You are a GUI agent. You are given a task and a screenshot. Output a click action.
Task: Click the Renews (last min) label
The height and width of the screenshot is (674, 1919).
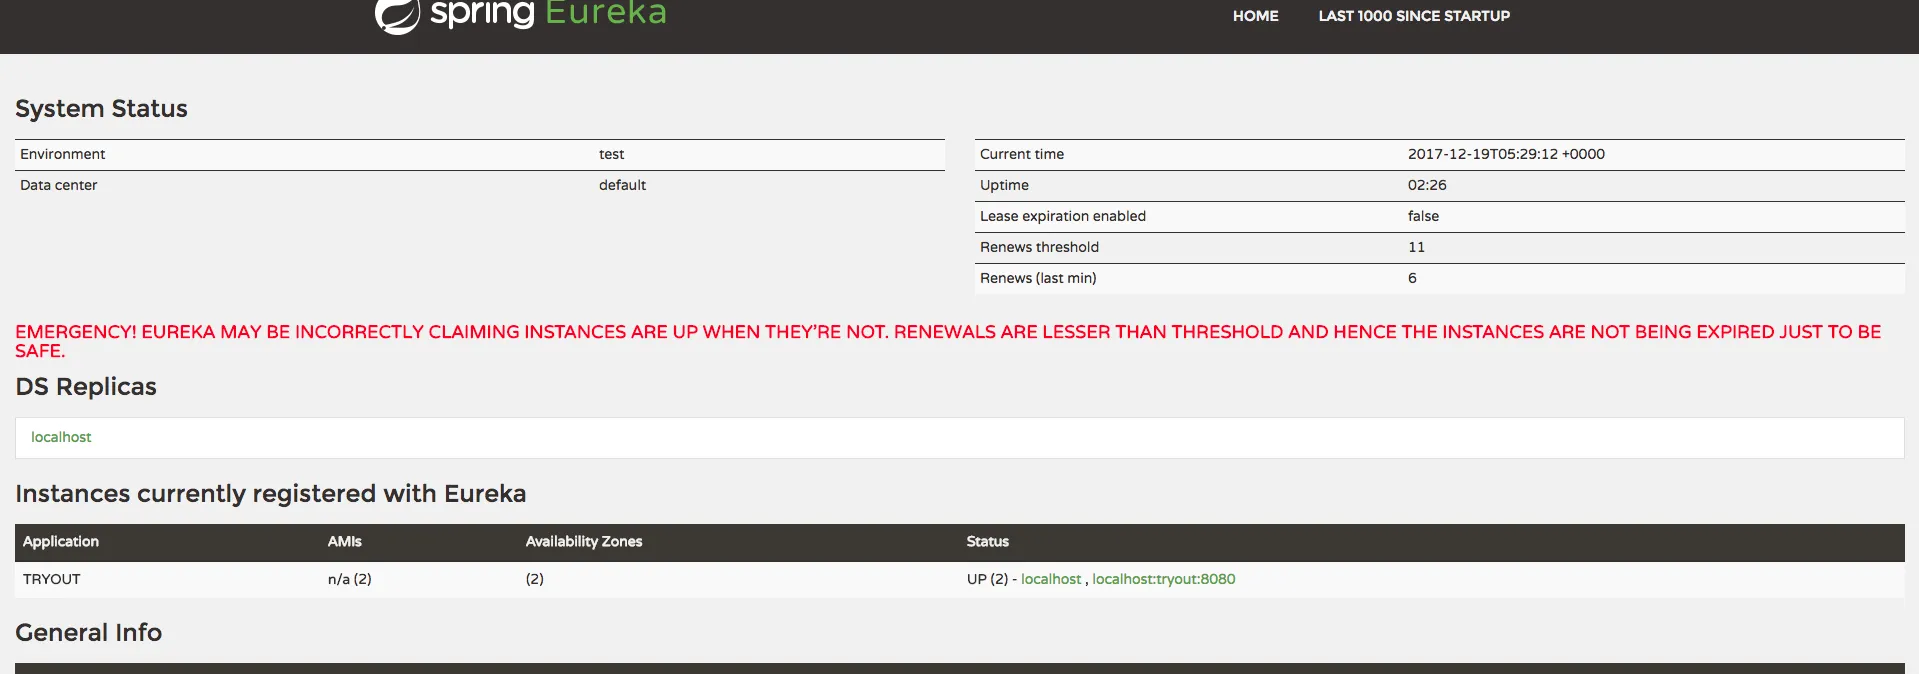[1038, 278]
